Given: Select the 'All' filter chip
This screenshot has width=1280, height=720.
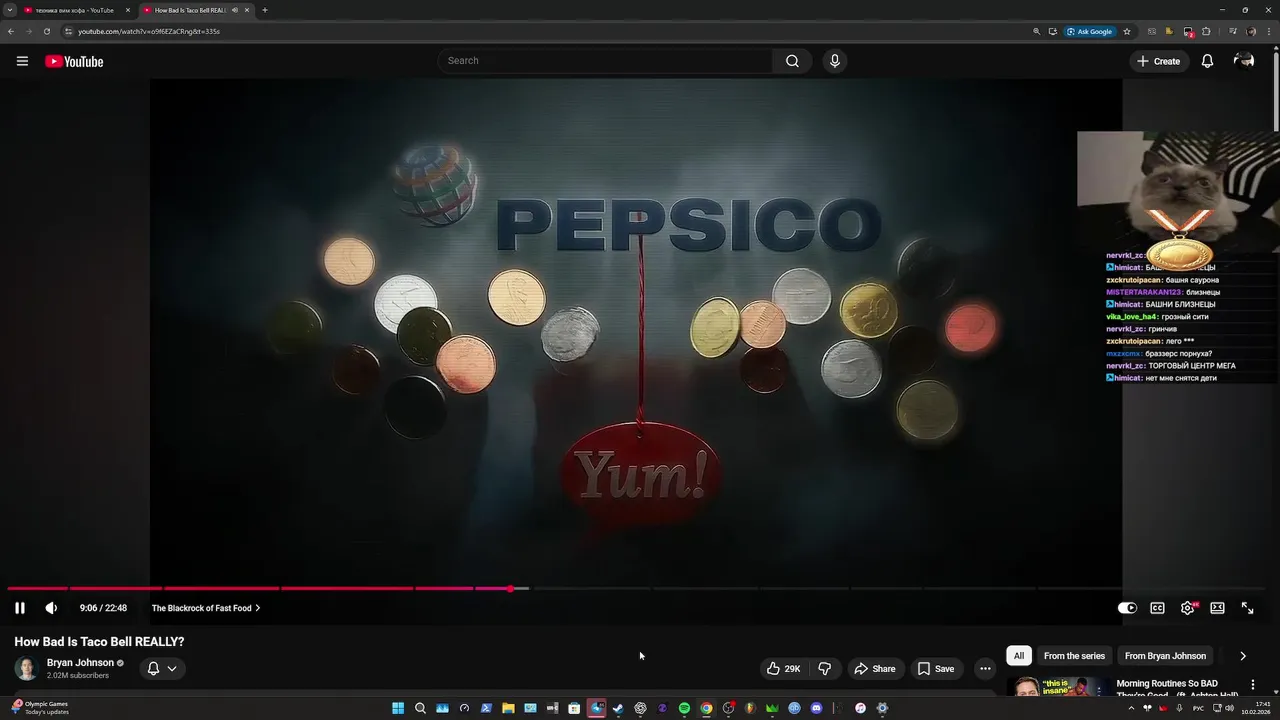Looking at the screenshot, I should [1019, 656].
